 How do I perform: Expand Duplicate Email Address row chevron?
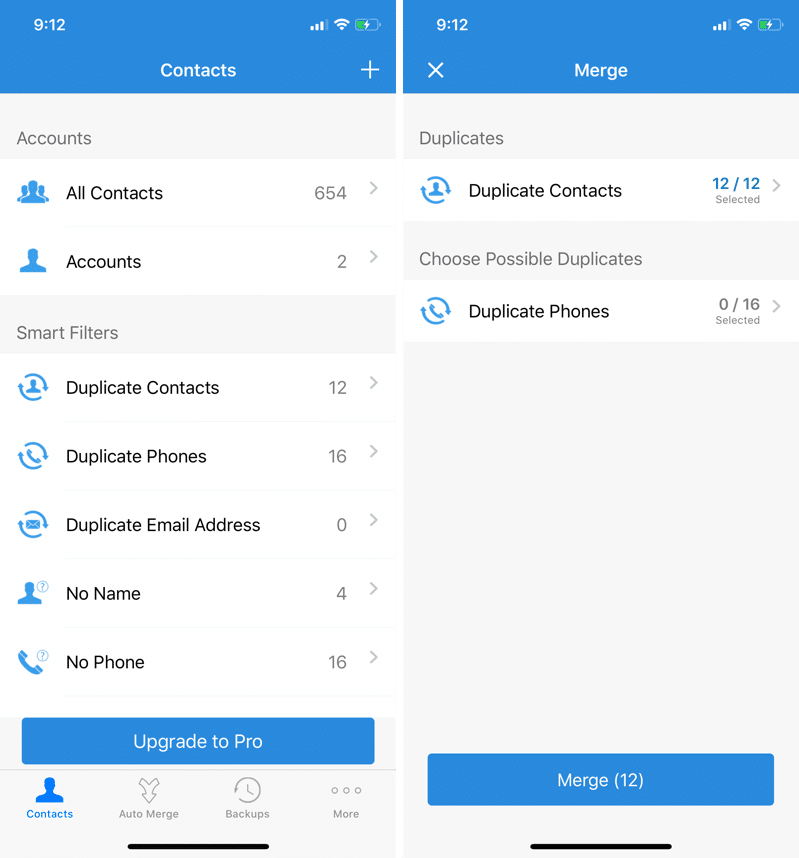pyautogui.click(x=373, y=520)
